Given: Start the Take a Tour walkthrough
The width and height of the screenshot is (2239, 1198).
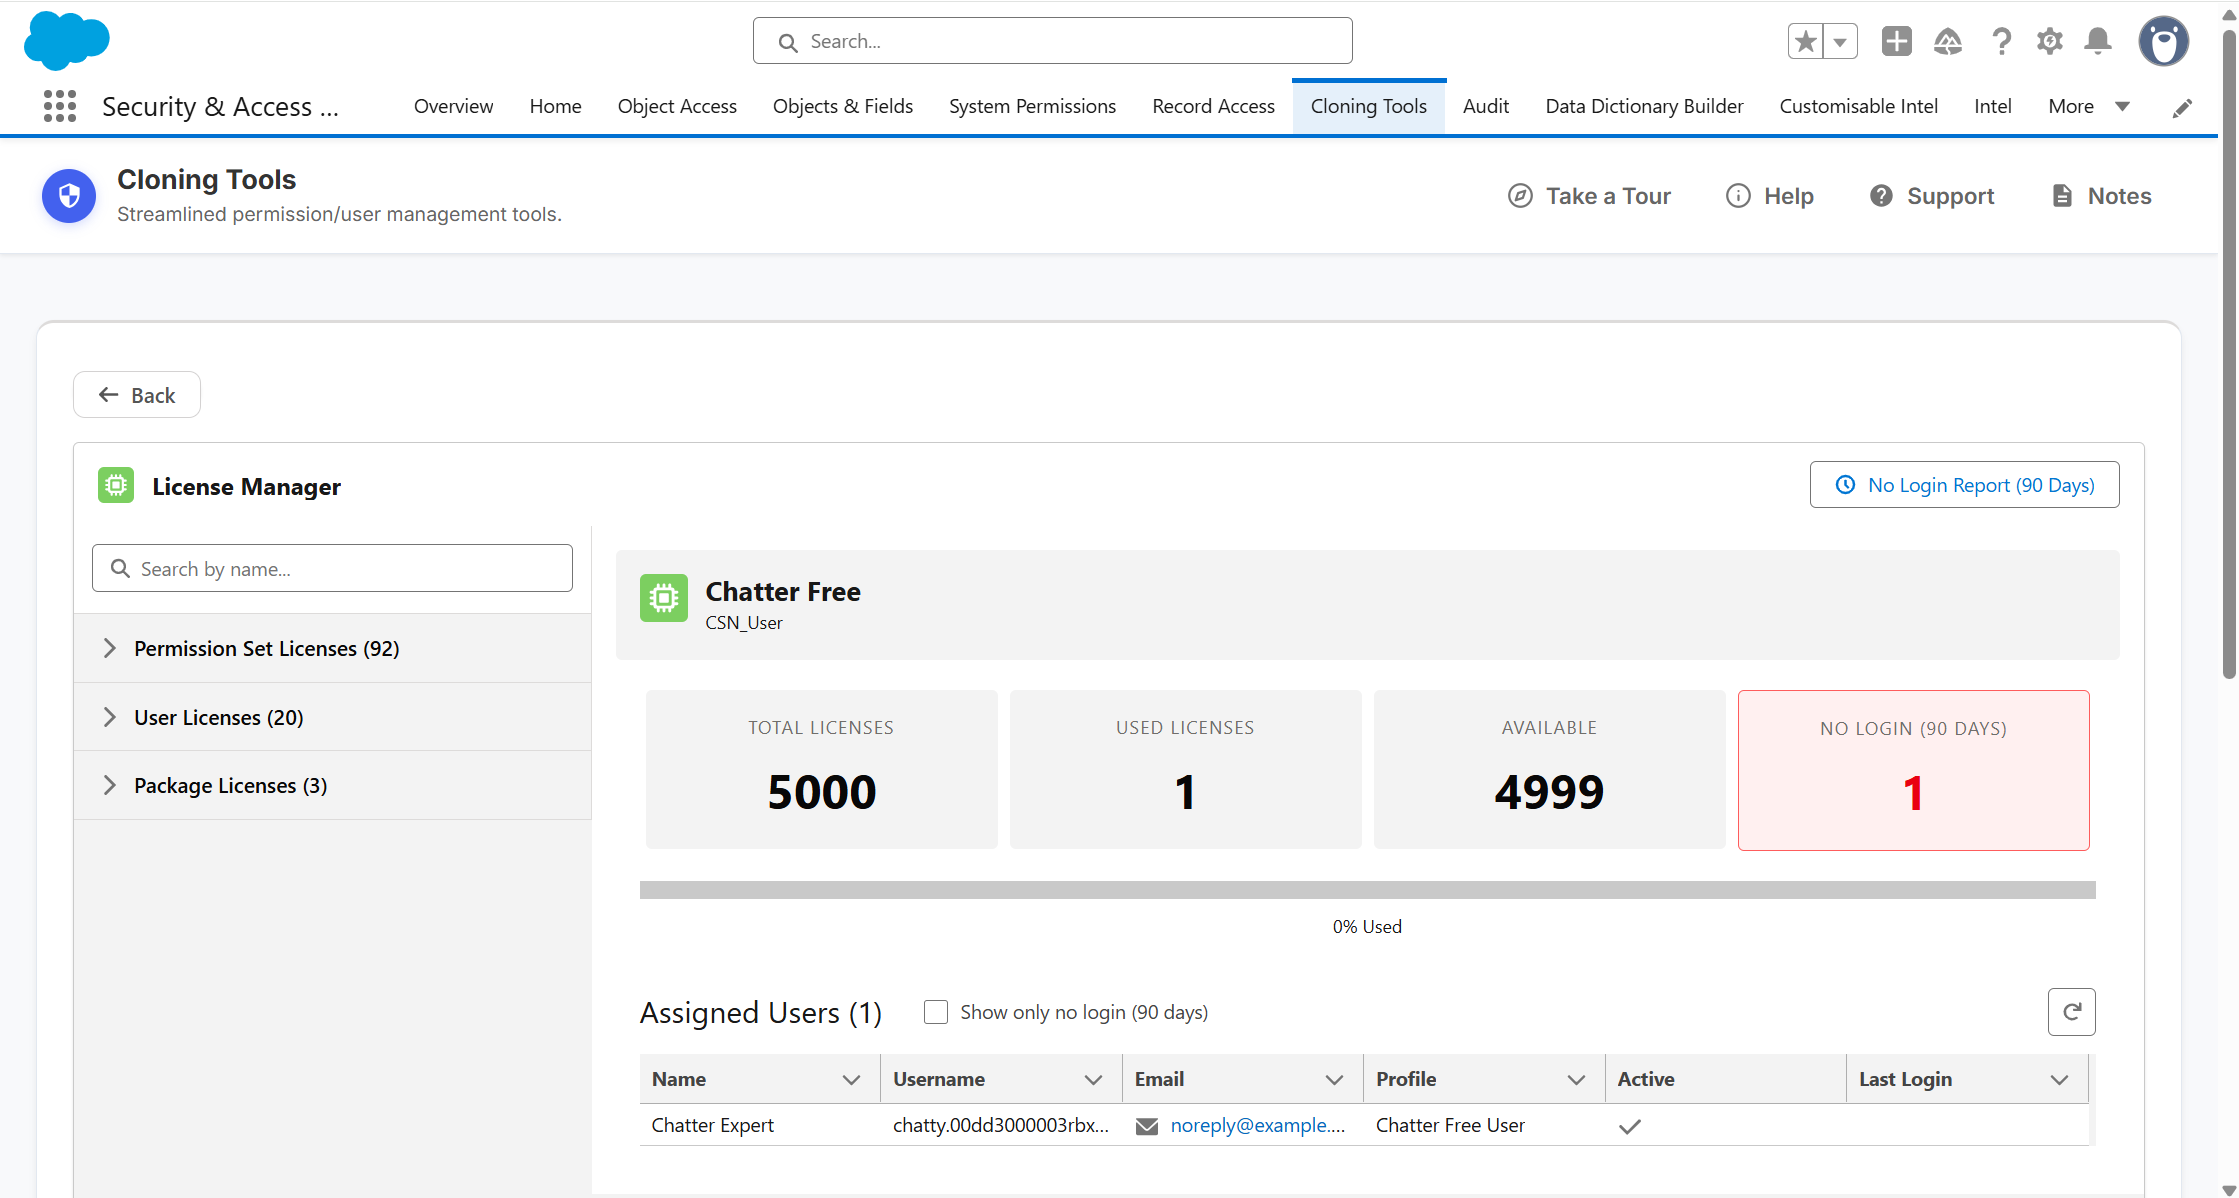Looking at the screenshot, I should [x=1589, y=196].
